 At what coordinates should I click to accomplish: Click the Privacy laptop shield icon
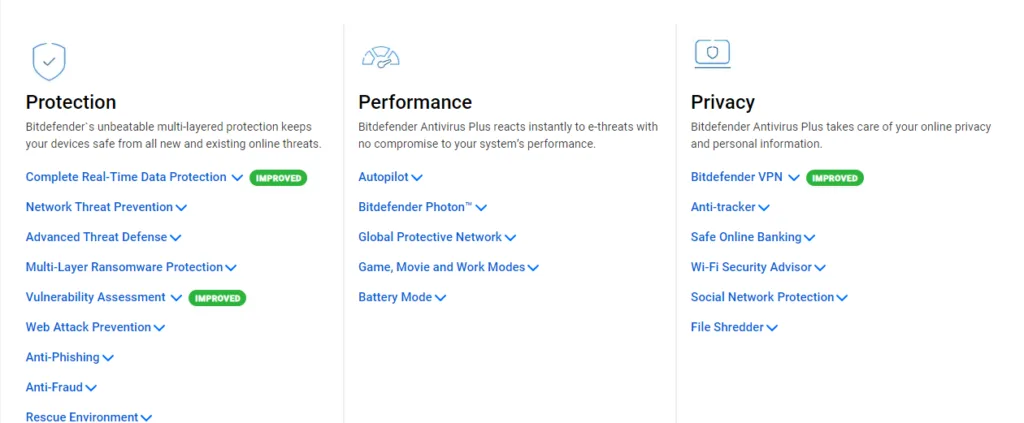[x=712, y=54]
